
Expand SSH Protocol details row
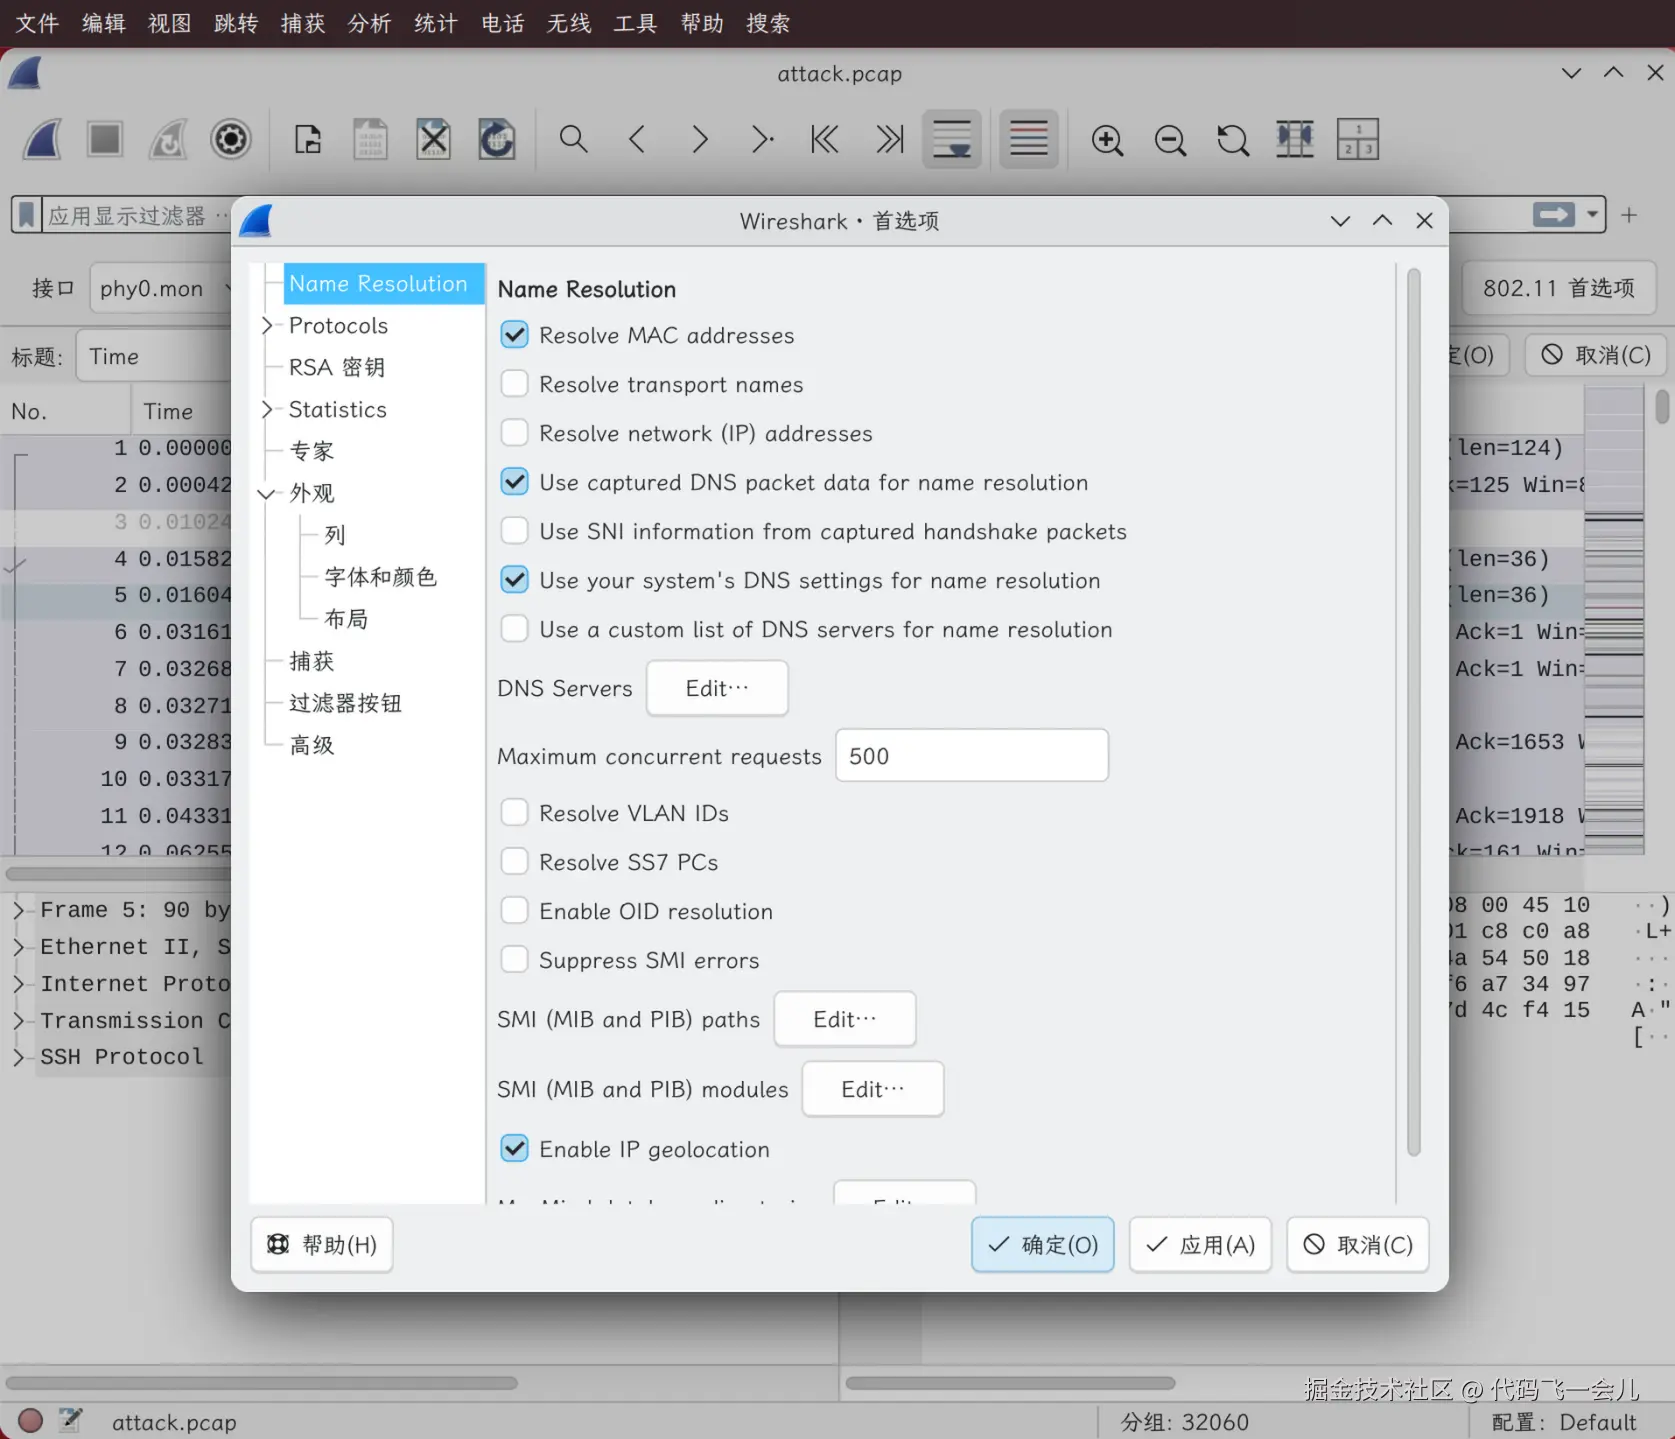coord(18,1056)
